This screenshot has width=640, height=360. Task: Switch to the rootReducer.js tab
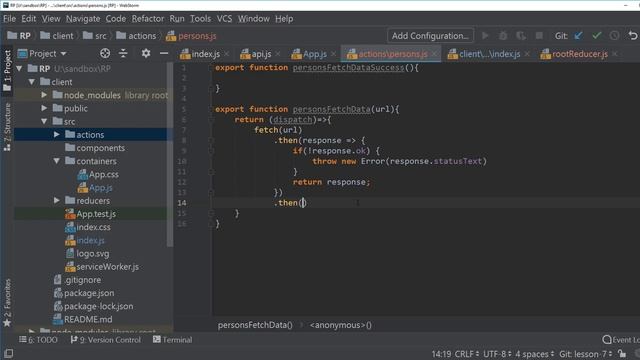(x=580, y=54)
